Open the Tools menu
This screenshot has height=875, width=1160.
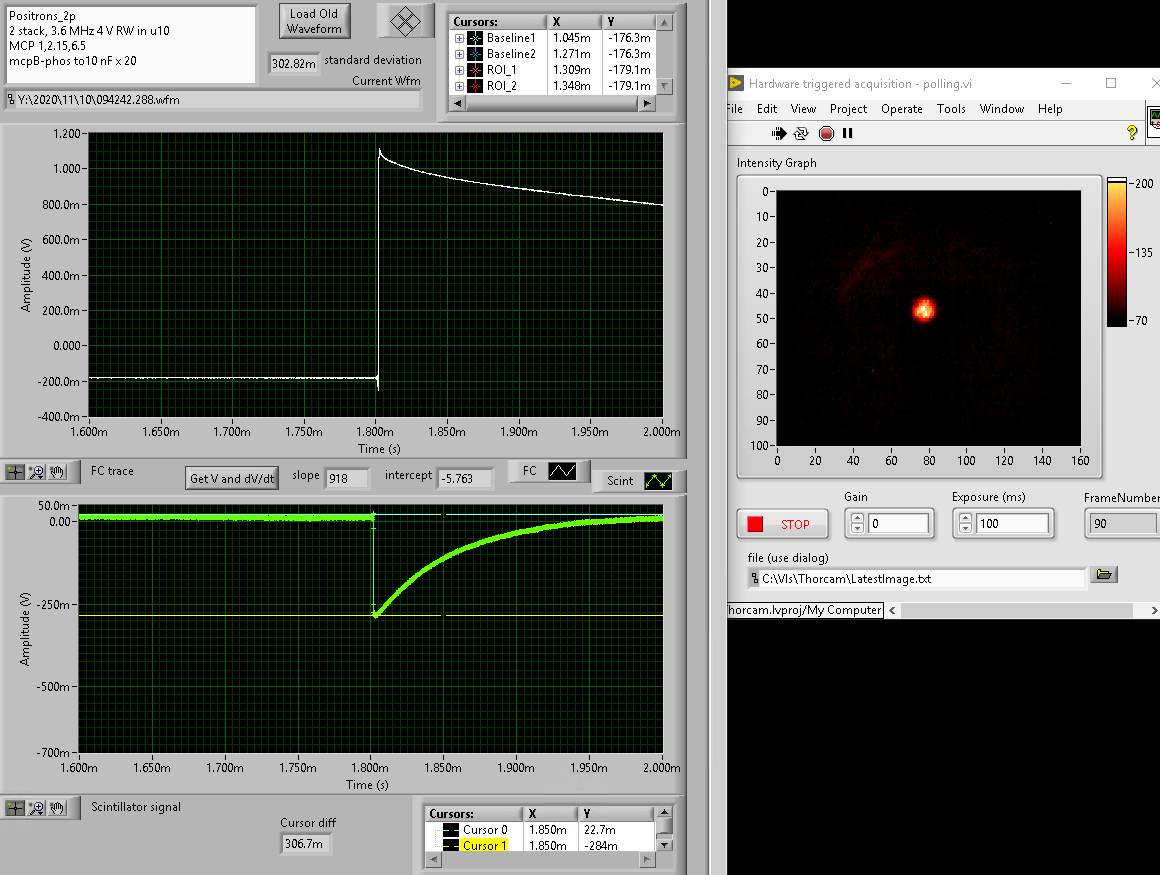951,109
